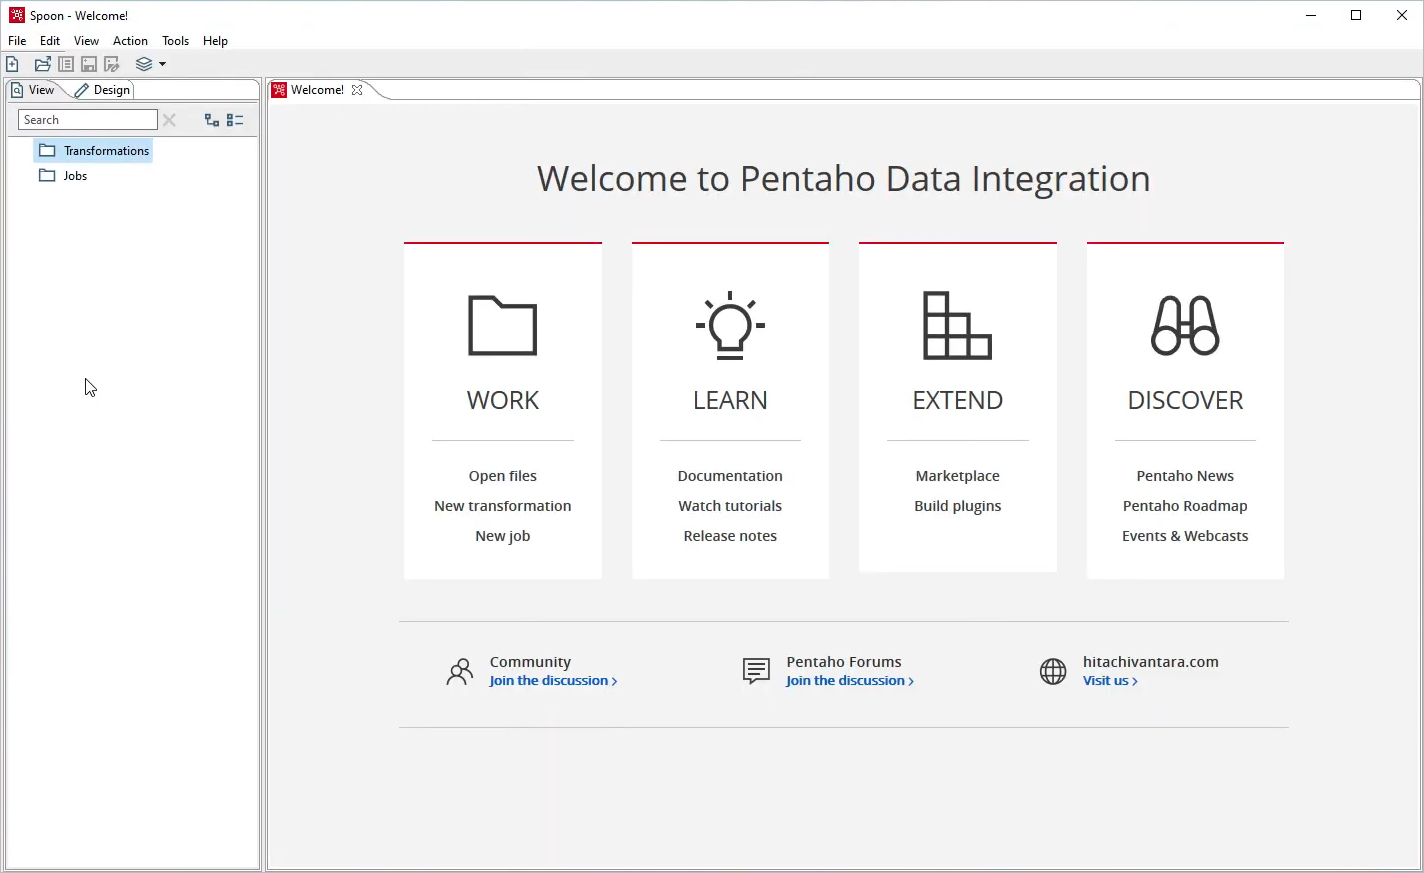
Task: Click the DISCOVER heading
Action: click(1185, 400)
